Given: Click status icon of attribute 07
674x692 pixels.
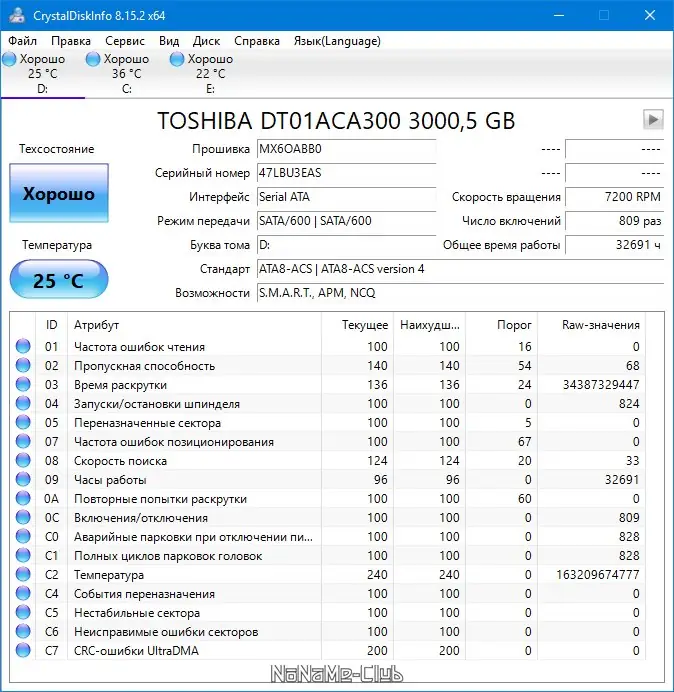Looking at the screenshot, I should (x=23, y=441).
